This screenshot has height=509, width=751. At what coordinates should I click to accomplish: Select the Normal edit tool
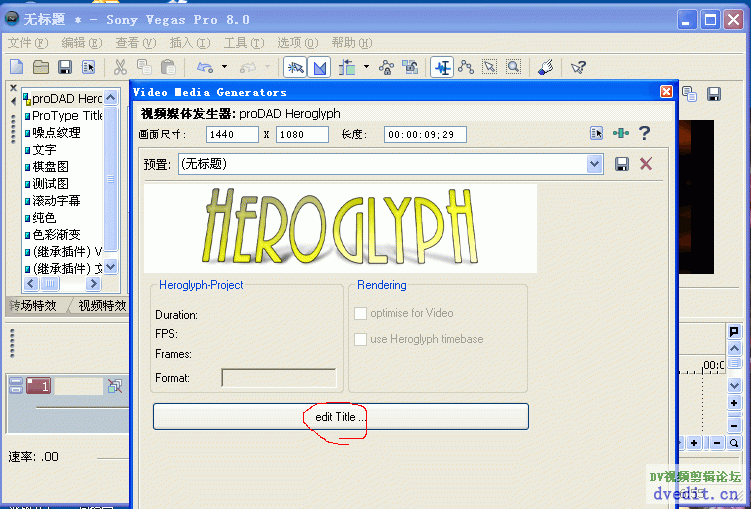pos(442,67)
